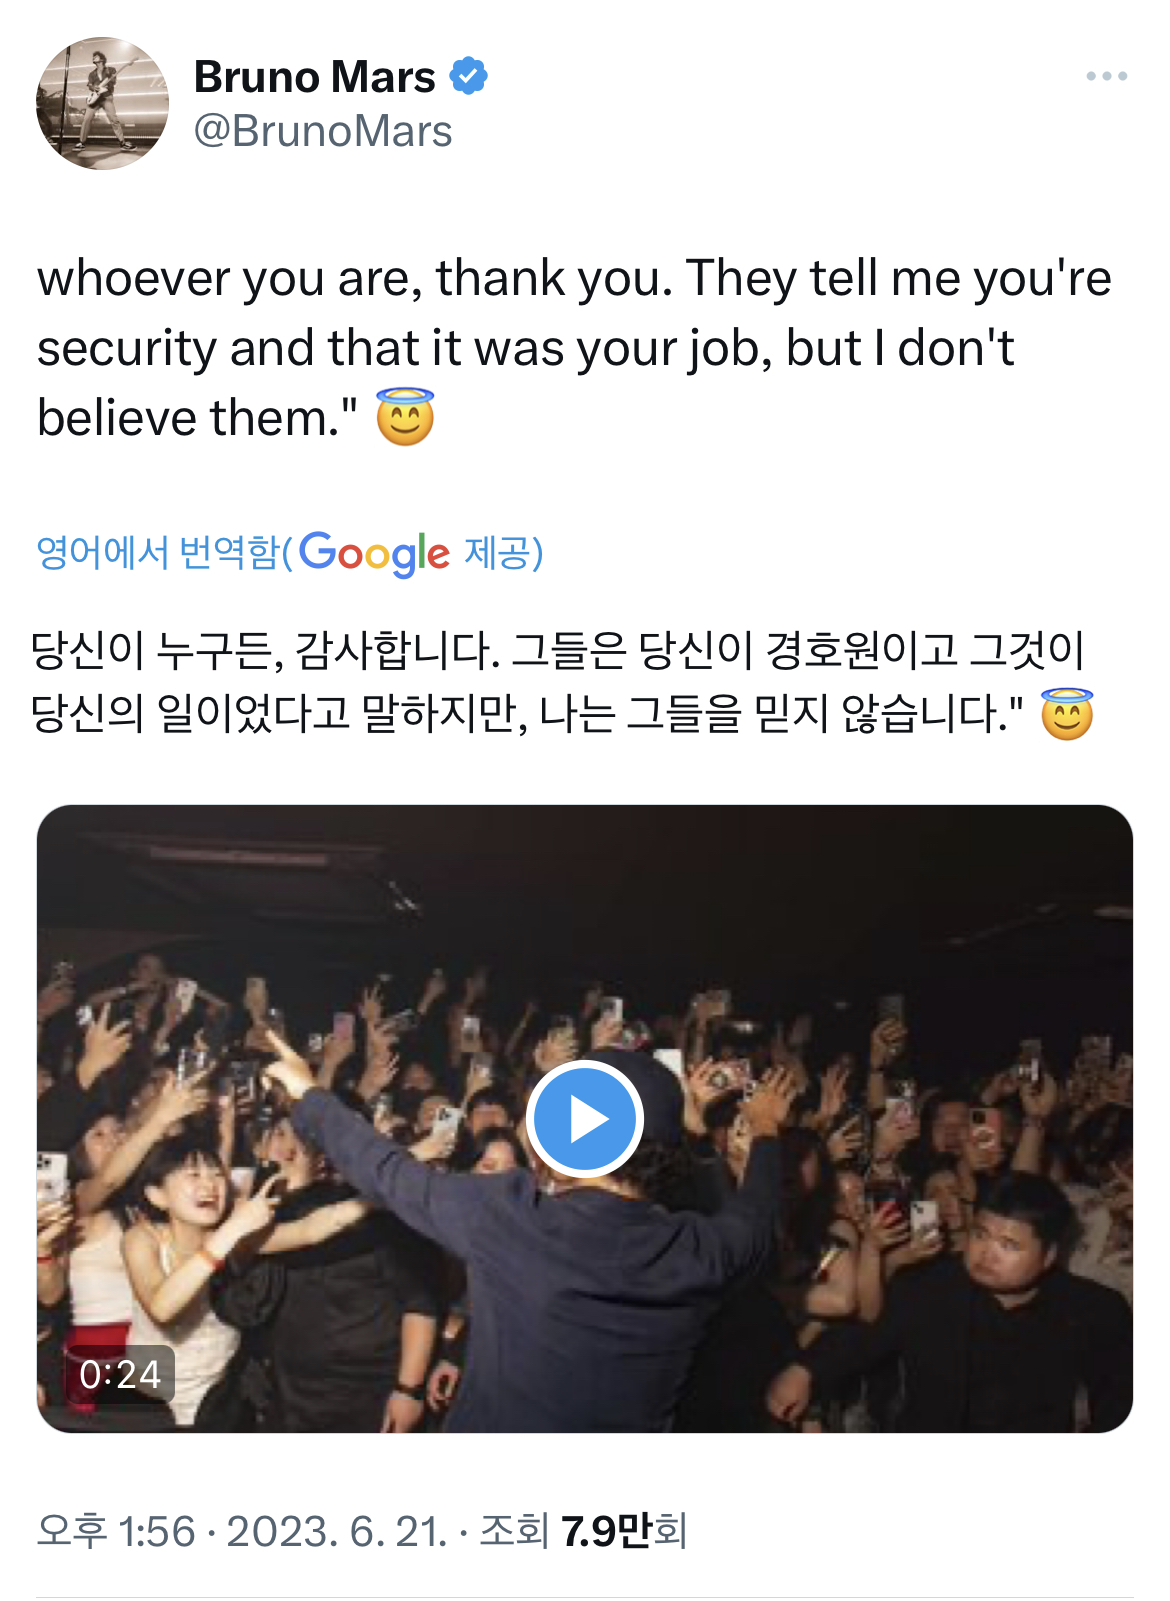Play the video with the blue play button
The image size is (1170, 1601).
585,1119
